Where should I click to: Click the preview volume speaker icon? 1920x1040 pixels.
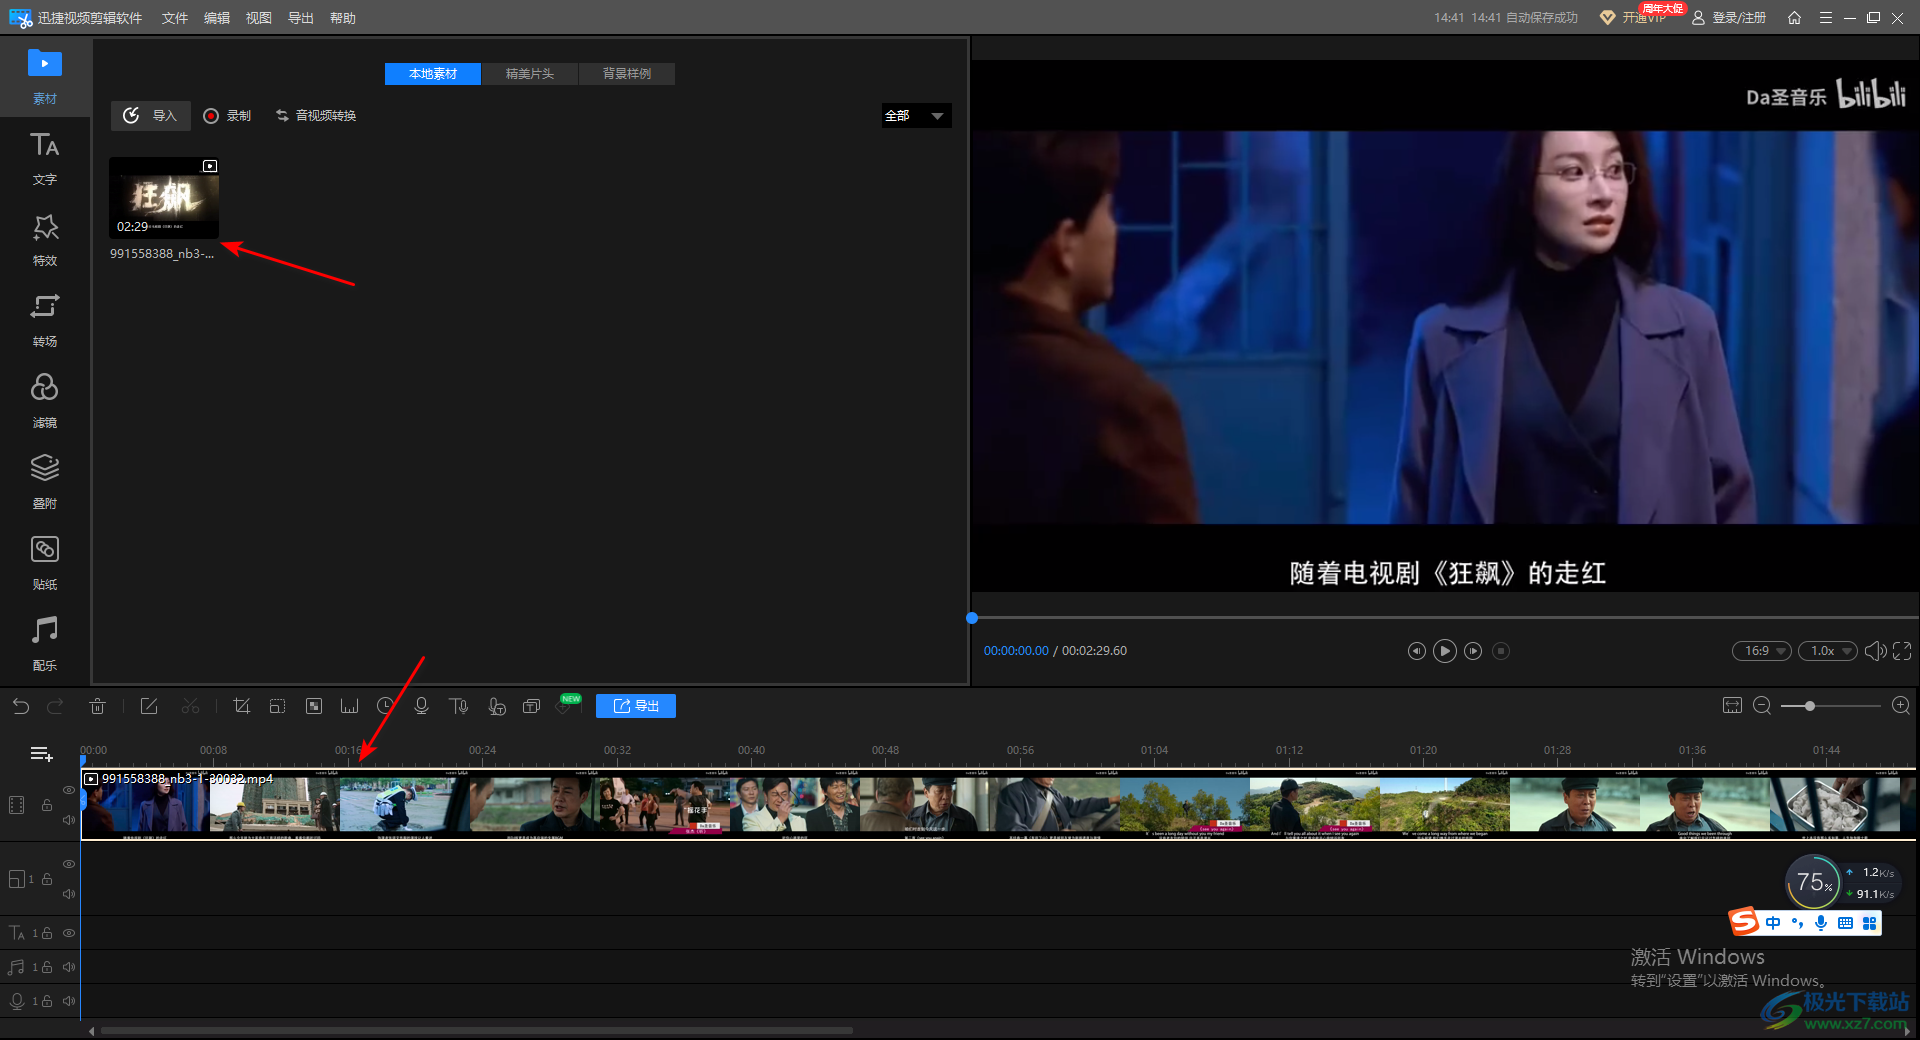(1875, 651)
